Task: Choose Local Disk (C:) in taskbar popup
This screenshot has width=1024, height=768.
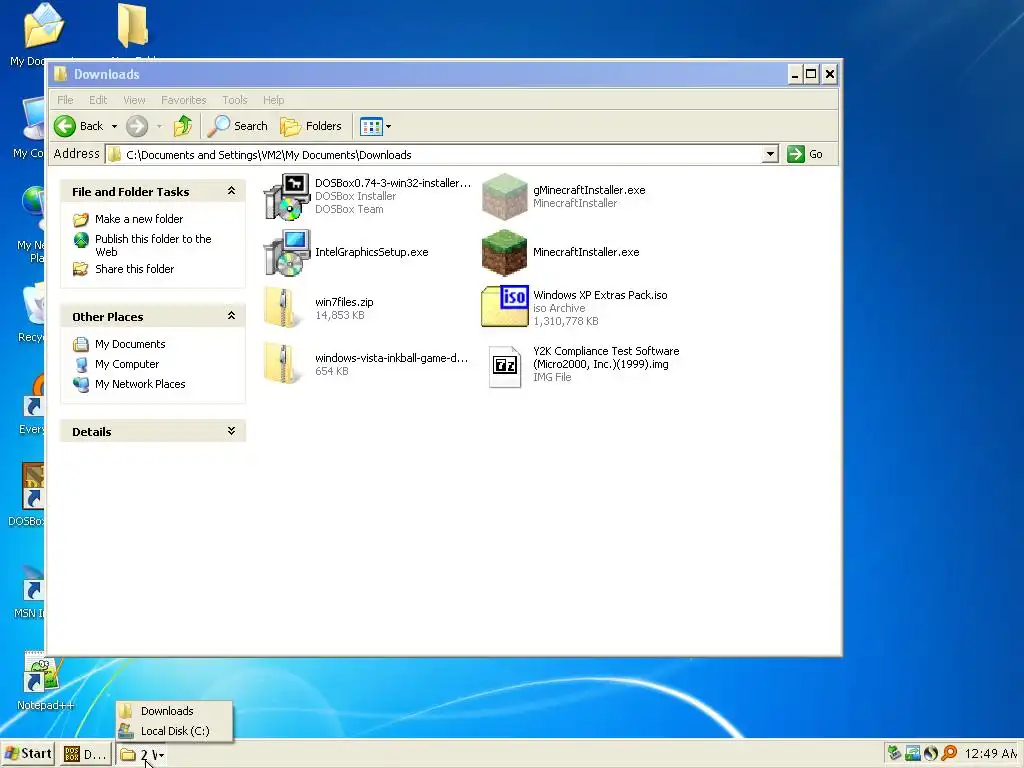Action: click(x=174, y=731)
